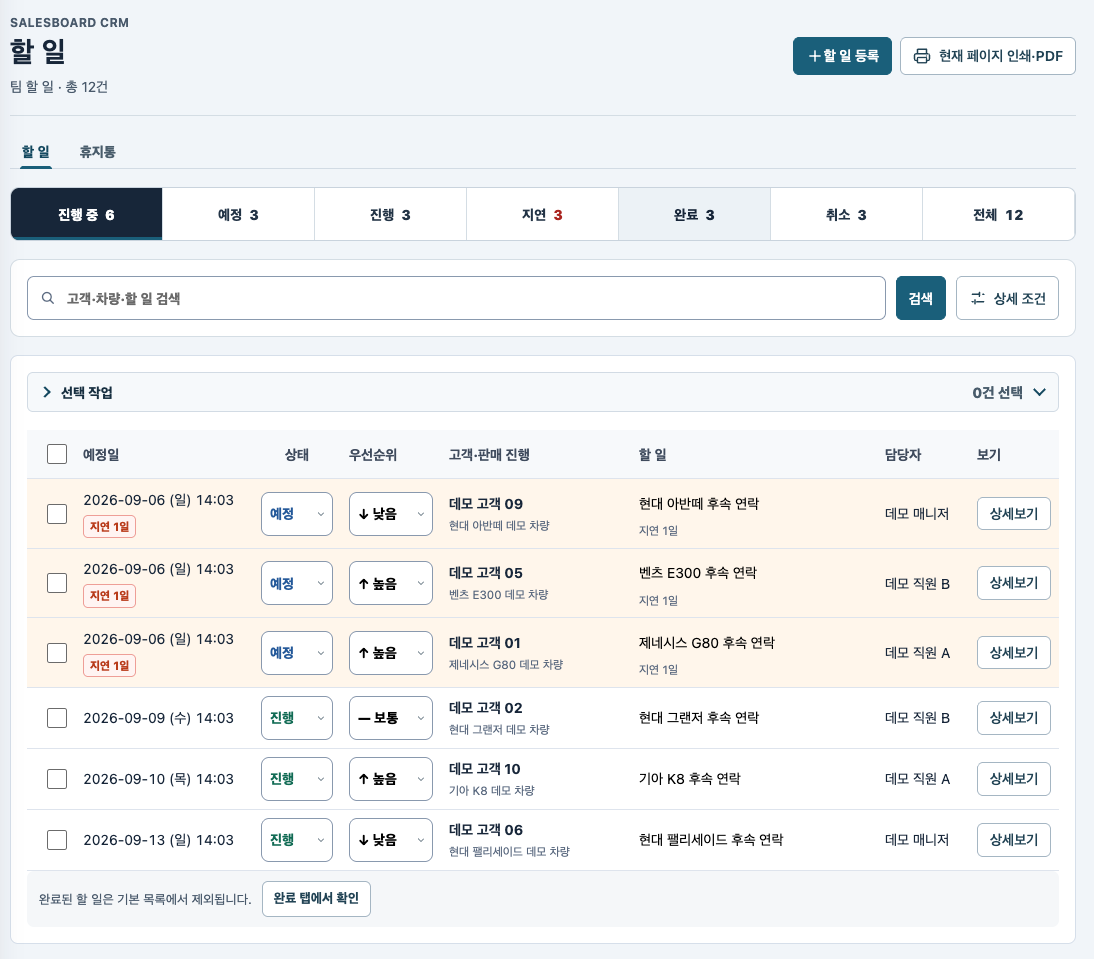Image resolution: width=1094 pixels, height=959 pixels.
Task: Select the 할 일 tab
Action: click(36, 151)
